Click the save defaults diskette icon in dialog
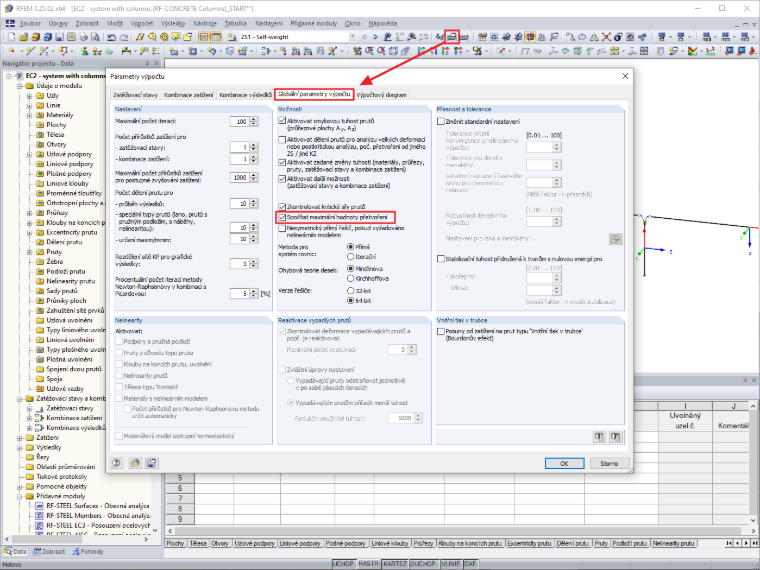This screenshot has height=570, width=760. coord(151,463)
